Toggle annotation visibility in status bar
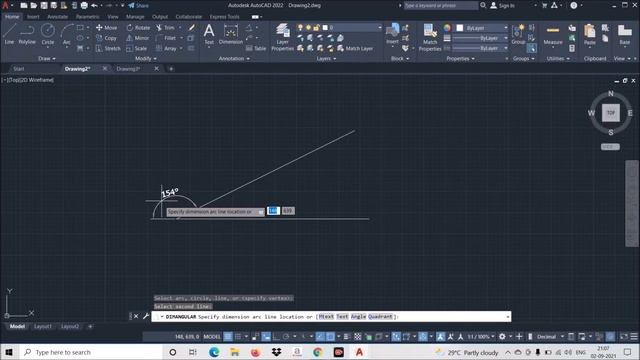Image resolution: width=640 pixels, height=360 pixels. tap(440, 337)
